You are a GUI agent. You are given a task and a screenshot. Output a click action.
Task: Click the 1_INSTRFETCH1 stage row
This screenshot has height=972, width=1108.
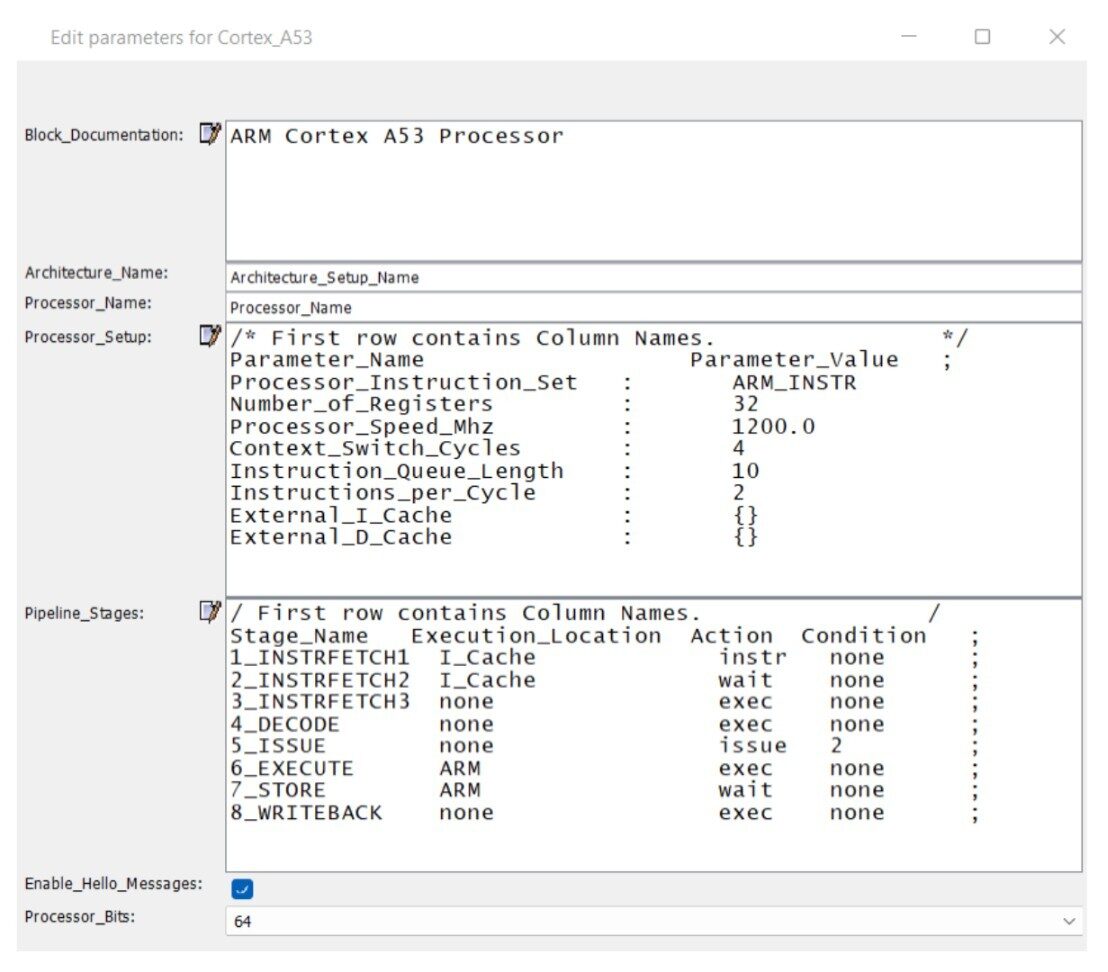coord(319,657)
